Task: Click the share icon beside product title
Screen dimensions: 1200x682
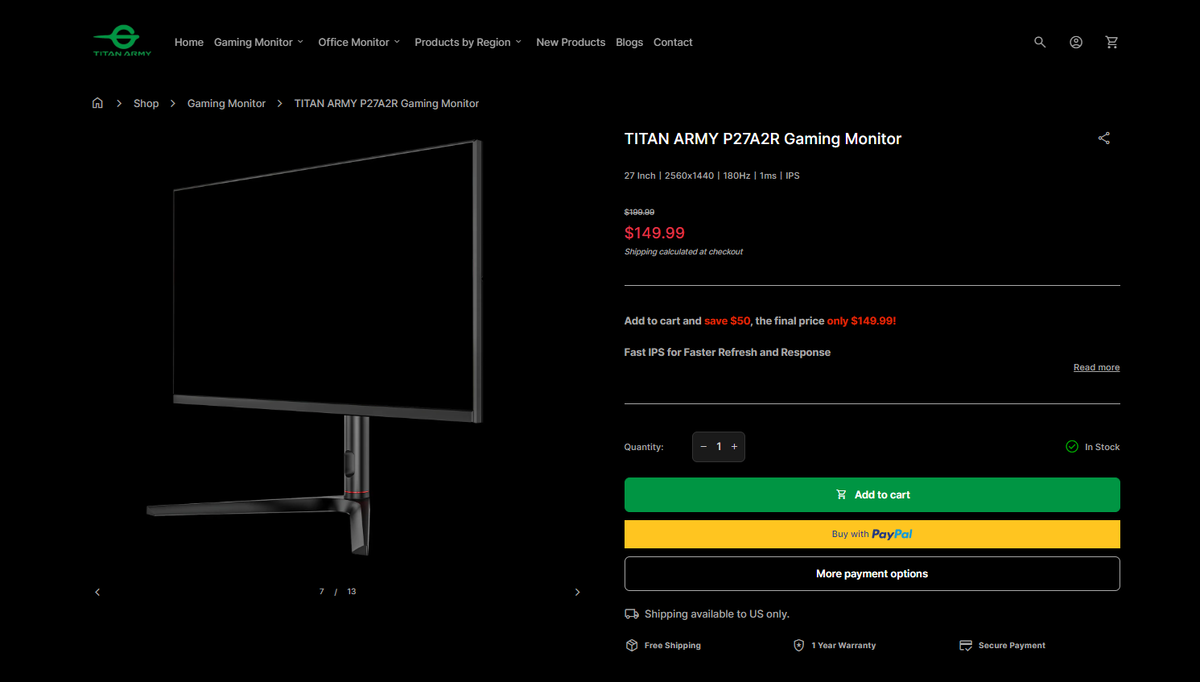Action: click(x=1104, y=138)
